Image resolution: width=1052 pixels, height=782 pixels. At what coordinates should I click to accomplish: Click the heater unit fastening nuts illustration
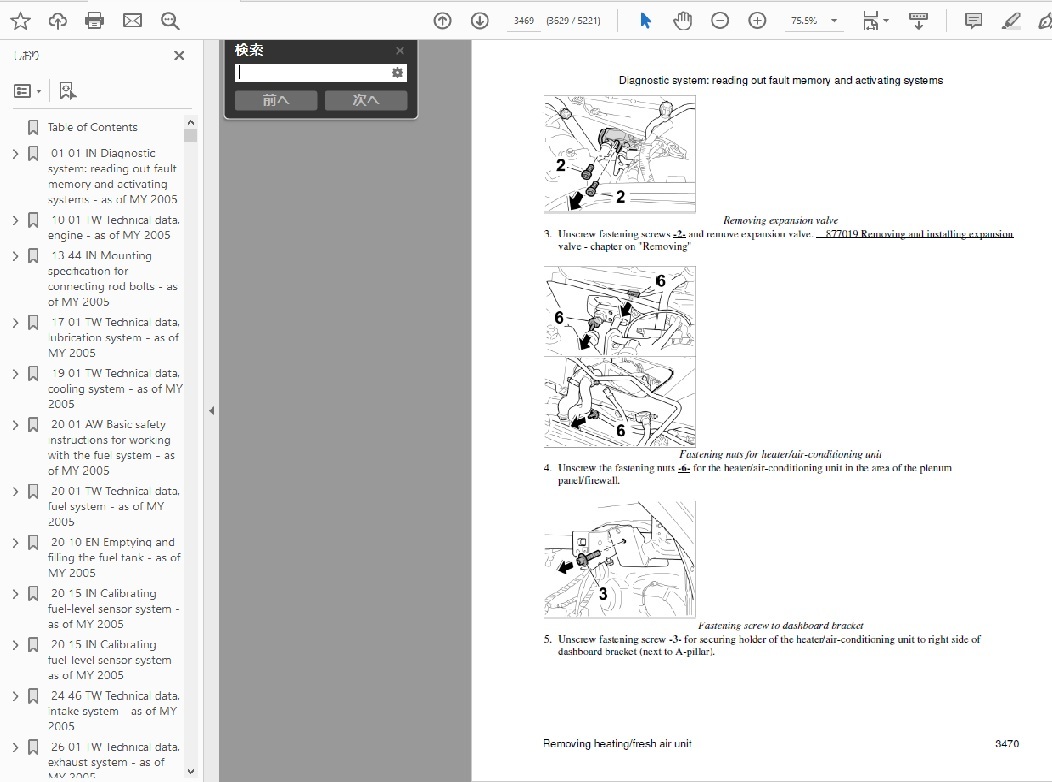click(619, 357)
